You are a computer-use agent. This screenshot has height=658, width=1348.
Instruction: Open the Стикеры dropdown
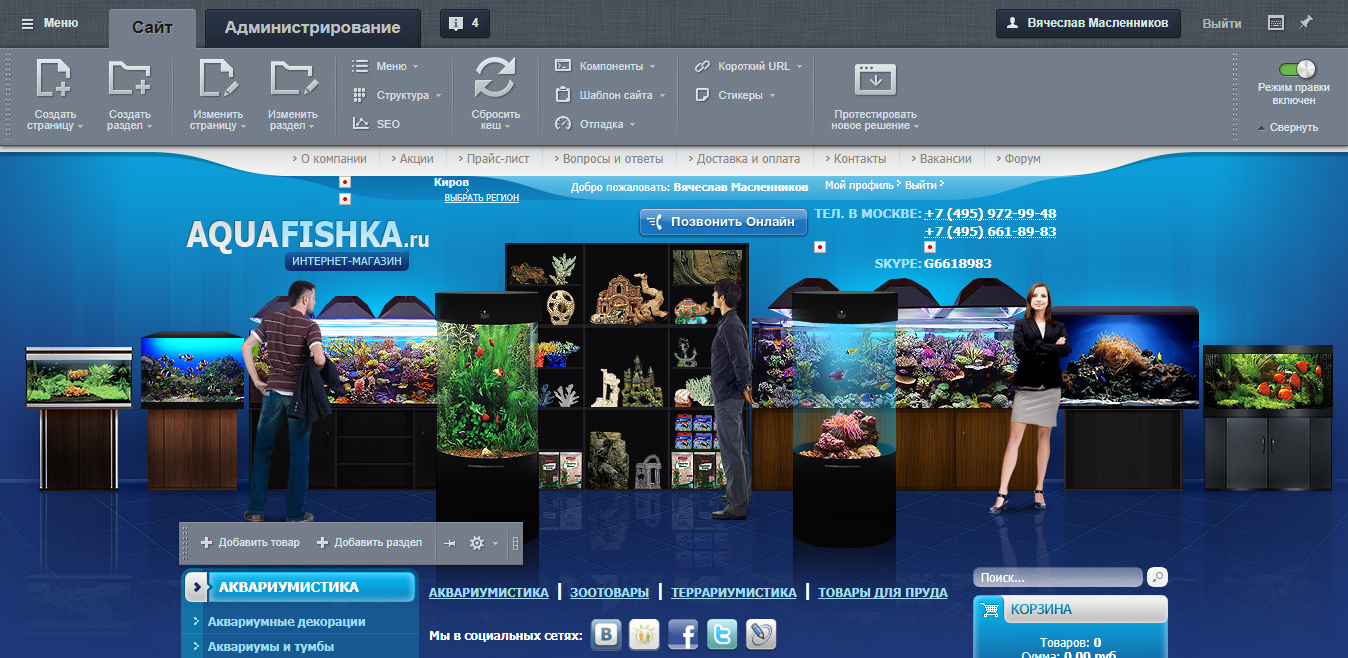735,95
